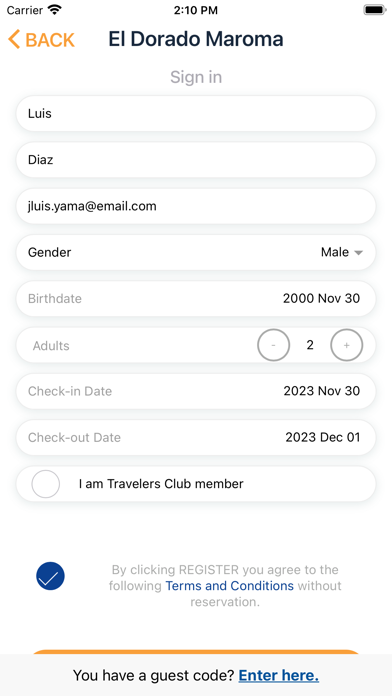Image resolution: width=392 pixels, height=696 pixels.
Task: Tap the Wi-Fi status icon
Action: 55,10
